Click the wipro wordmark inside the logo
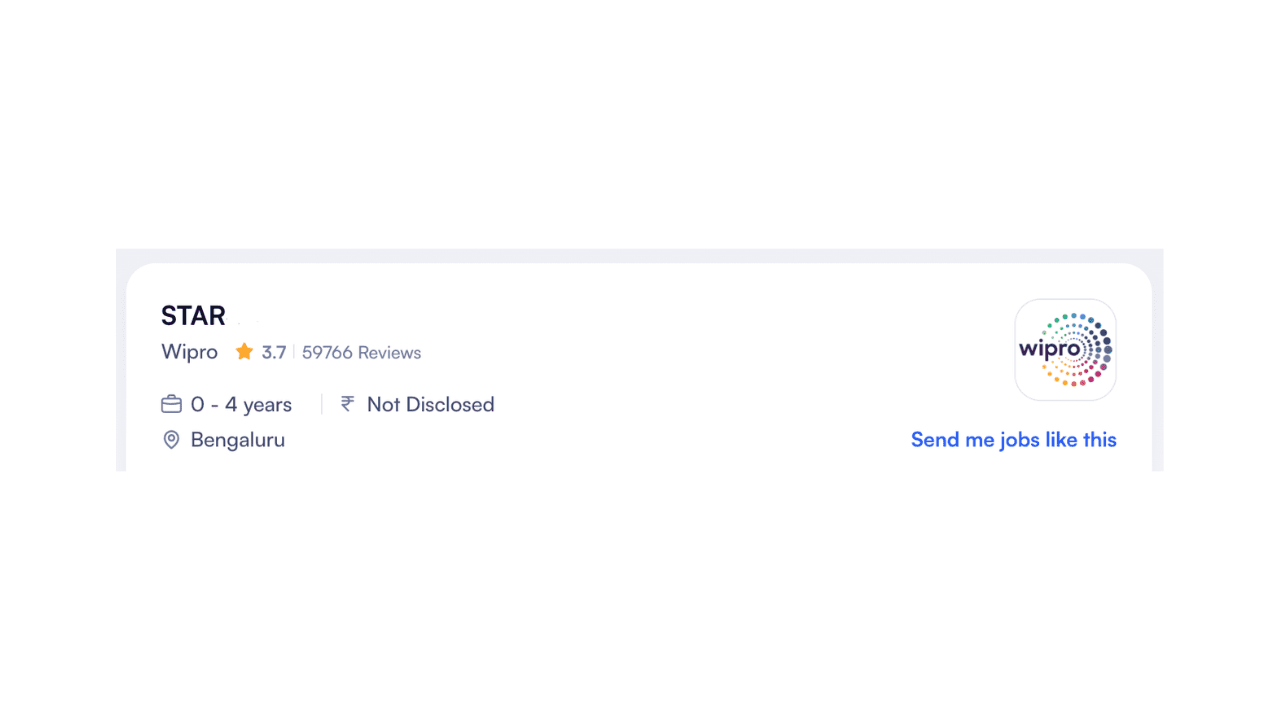Screen dimensions: 1280x720 click(x=1049, y=350)
